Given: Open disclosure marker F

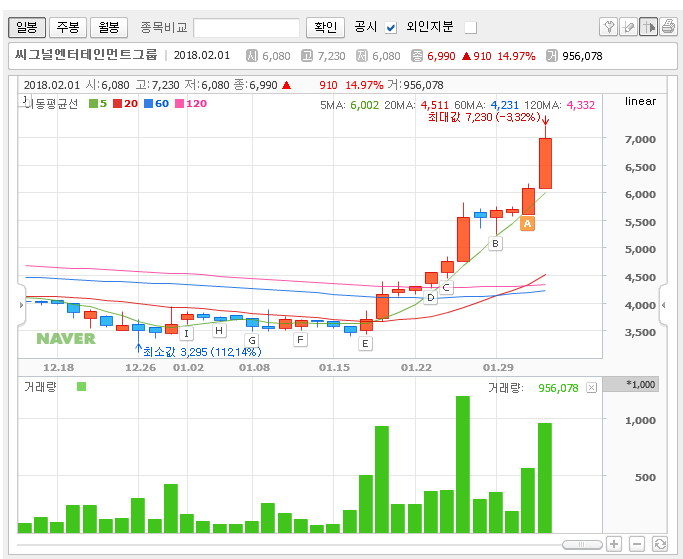Looking at the screenshot, I should click(x=300, y=339).
